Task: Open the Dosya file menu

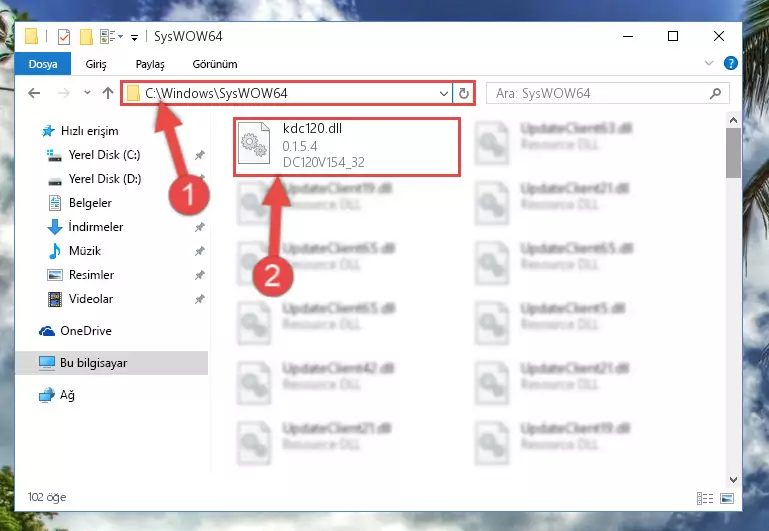Action: (43, 64)
